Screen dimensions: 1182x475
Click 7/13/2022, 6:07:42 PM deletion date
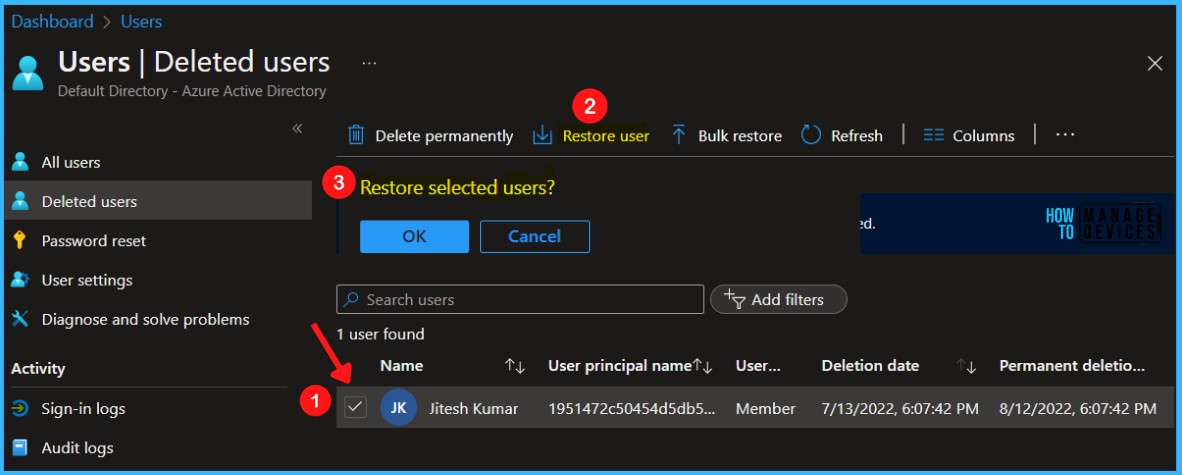(900, 409)
